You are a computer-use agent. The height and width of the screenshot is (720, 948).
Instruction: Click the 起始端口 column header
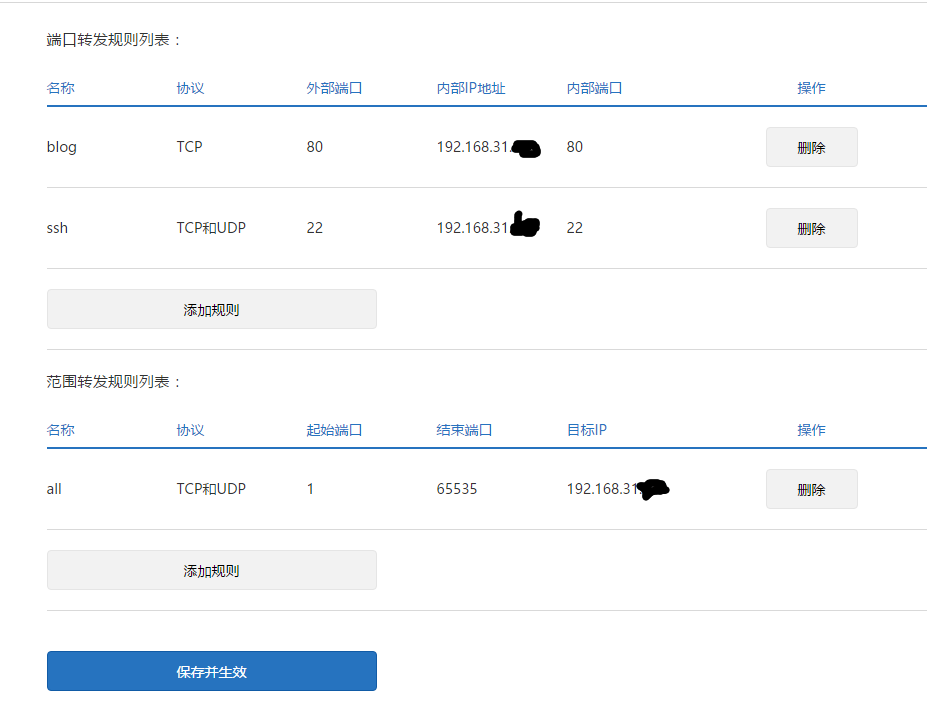[x=334, y=430]
